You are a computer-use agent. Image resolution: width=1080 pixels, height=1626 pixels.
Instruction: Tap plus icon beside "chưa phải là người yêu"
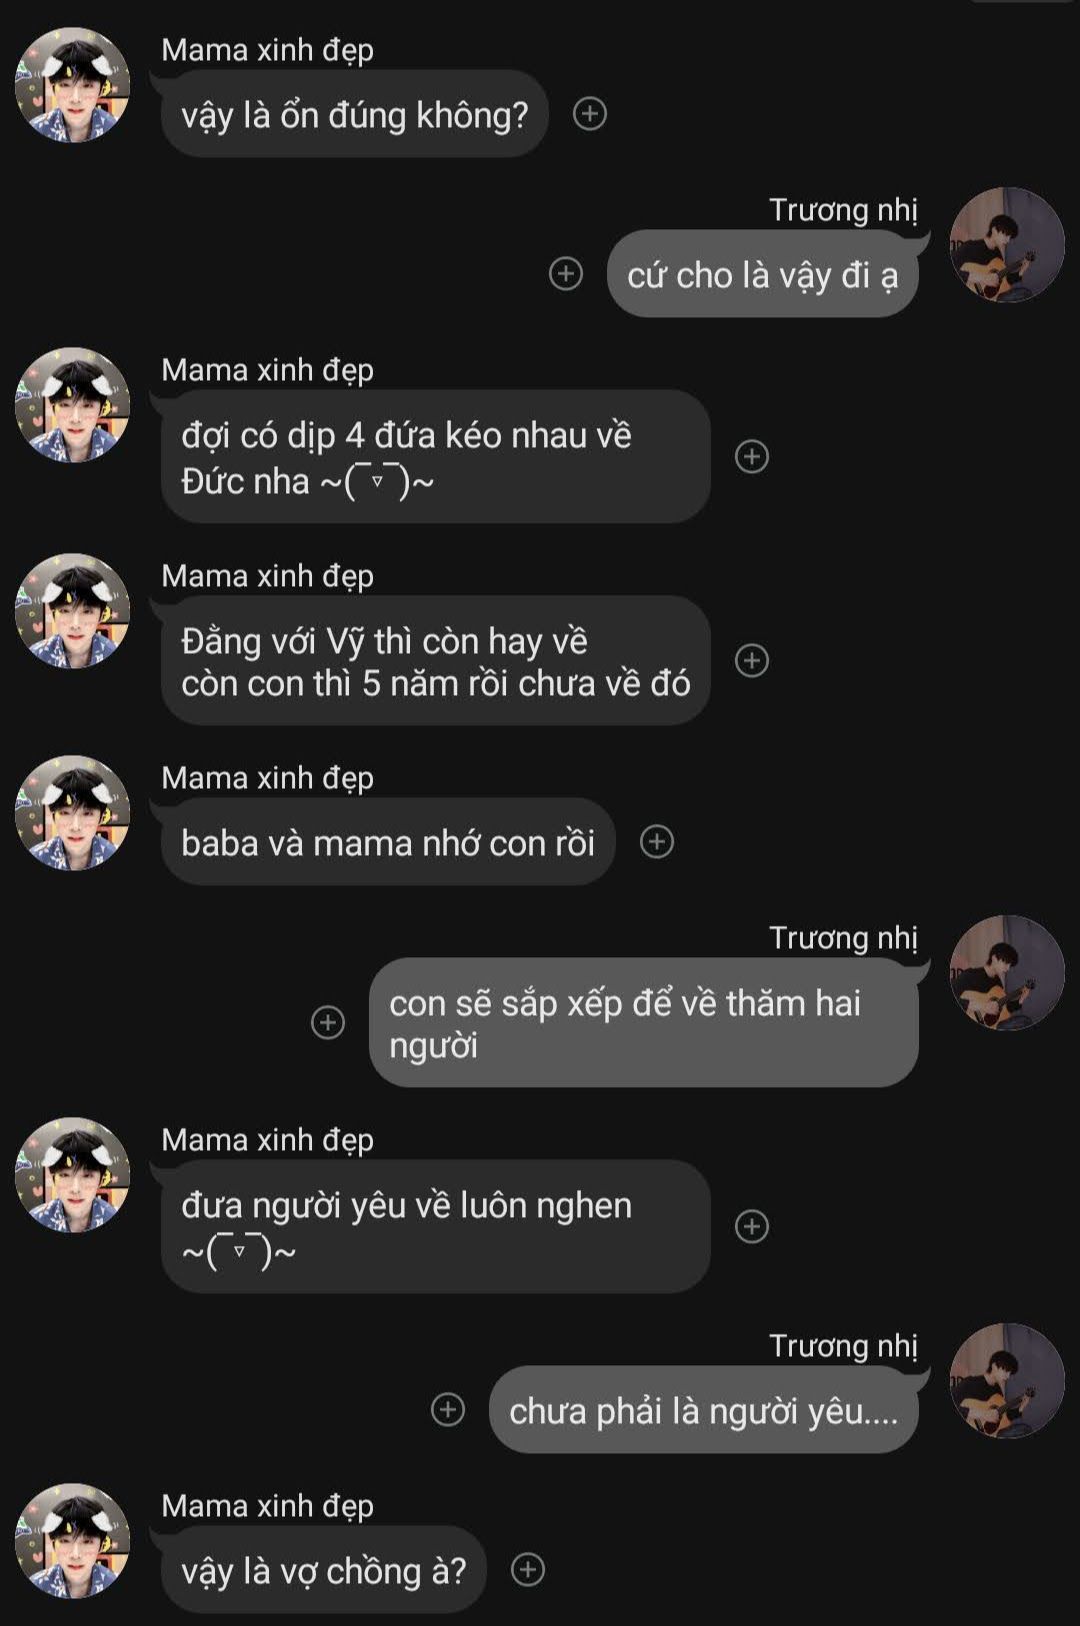tap(448, 1409)
